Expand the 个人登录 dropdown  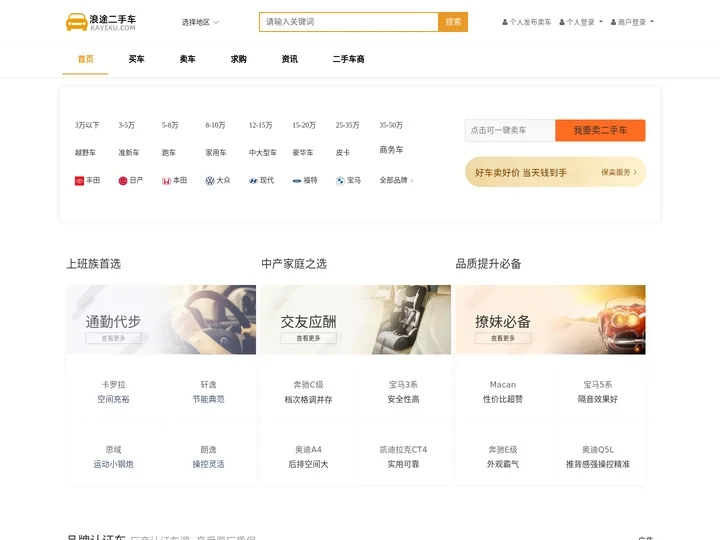580,22
